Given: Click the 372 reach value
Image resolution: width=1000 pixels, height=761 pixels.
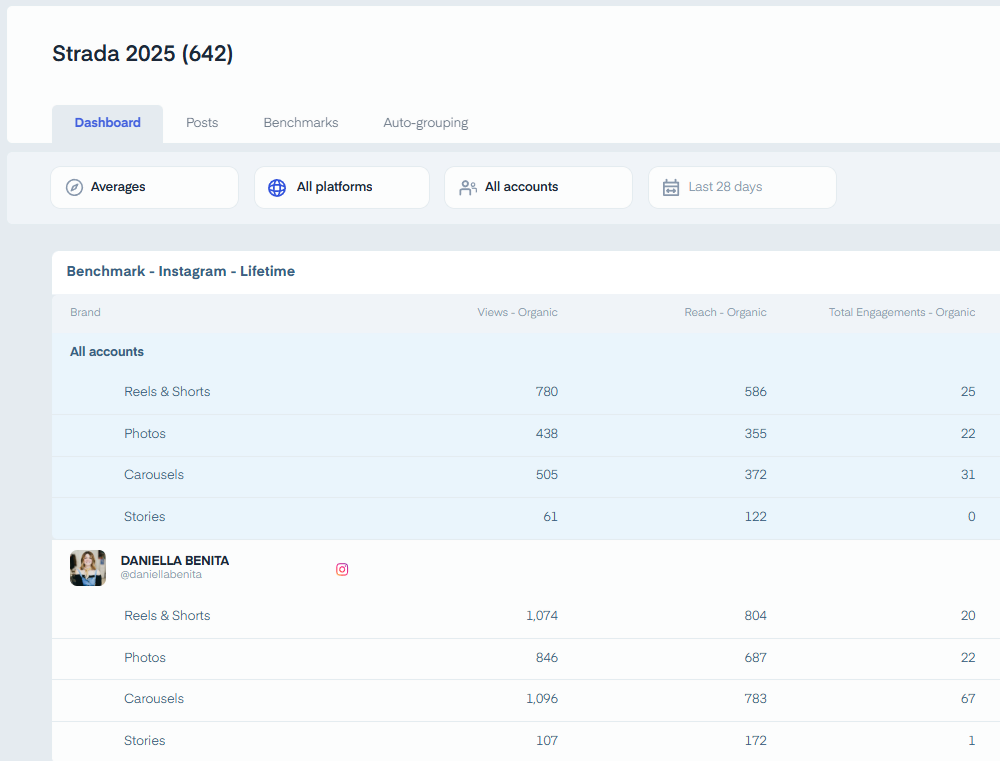Looking at the screenshot, I should click(x=756, y=475).
